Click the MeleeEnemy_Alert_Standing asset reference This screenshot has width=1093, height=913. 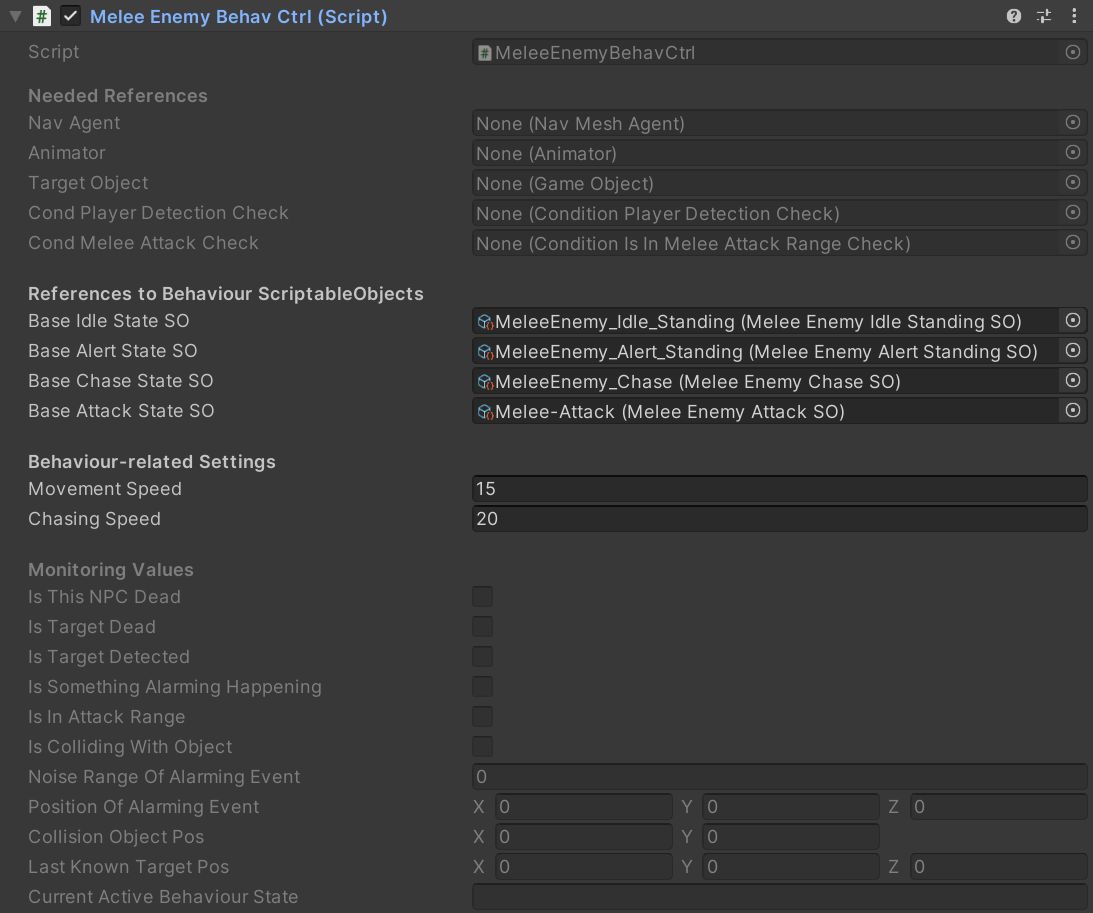click(x=765, y=351)
